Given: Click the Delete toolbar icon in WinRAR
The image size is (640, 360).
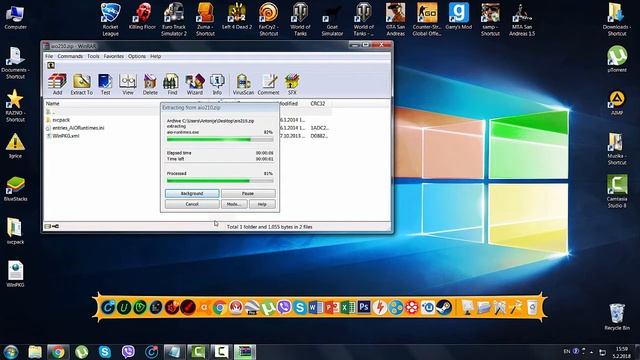Looking at the screenshot, I should (x=150, y=84).
